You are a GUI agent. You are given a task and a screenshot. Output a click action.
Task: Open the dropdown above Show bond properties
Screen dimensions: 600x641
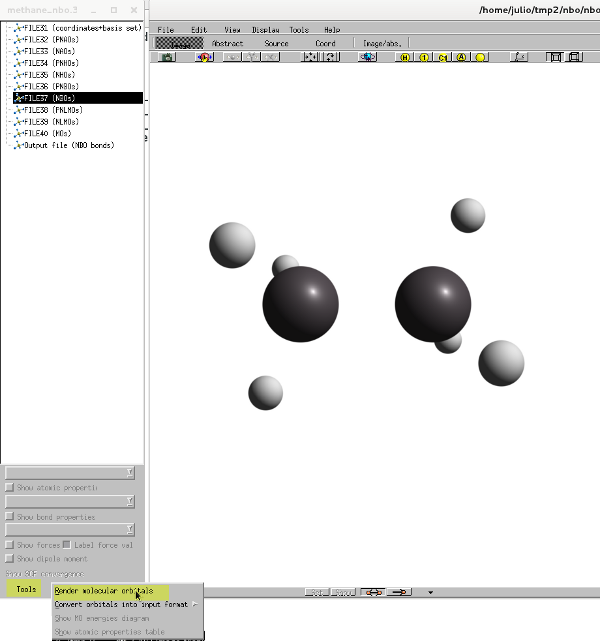point(70,501)
